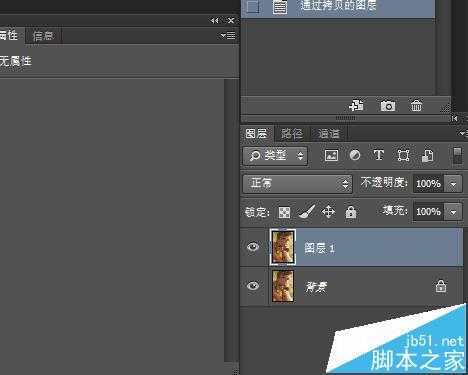Image resolution: width=468 pixels, height=375 pixels.
Task: Open 不透明度 opacity slider arrow
Action: click(453, 184)
